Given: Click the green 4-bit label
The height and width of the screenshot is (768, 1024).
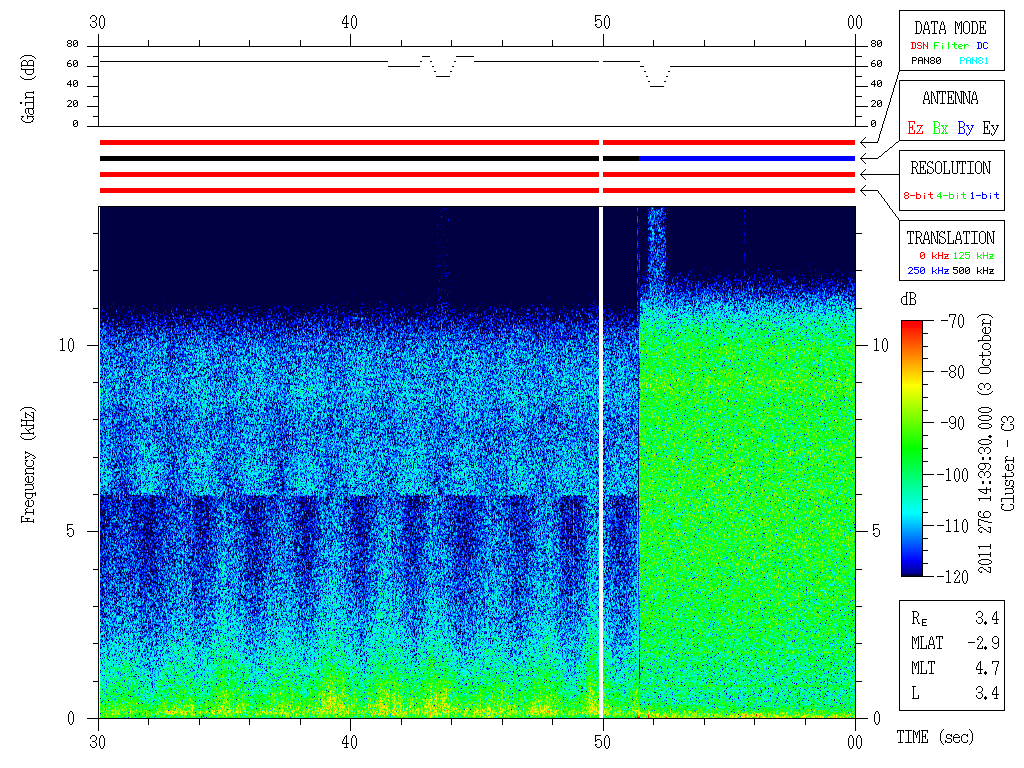Looking at the screenshot, I should pos(951,195).
